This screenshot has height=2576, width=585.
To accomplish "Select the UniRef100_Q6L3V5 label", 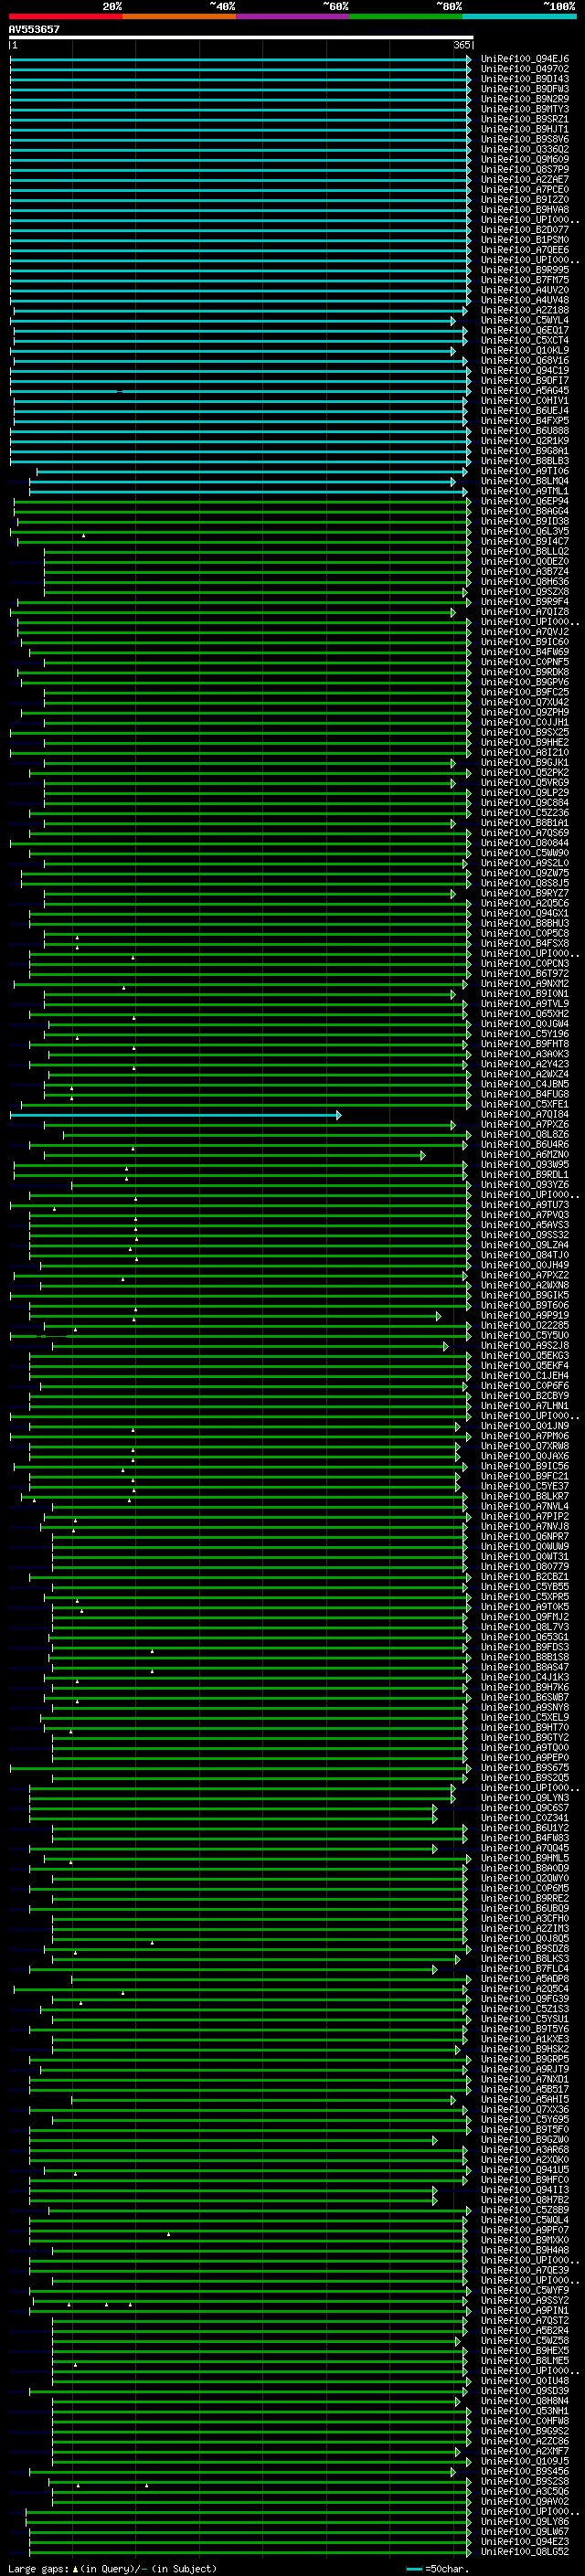I will point(525,531).
